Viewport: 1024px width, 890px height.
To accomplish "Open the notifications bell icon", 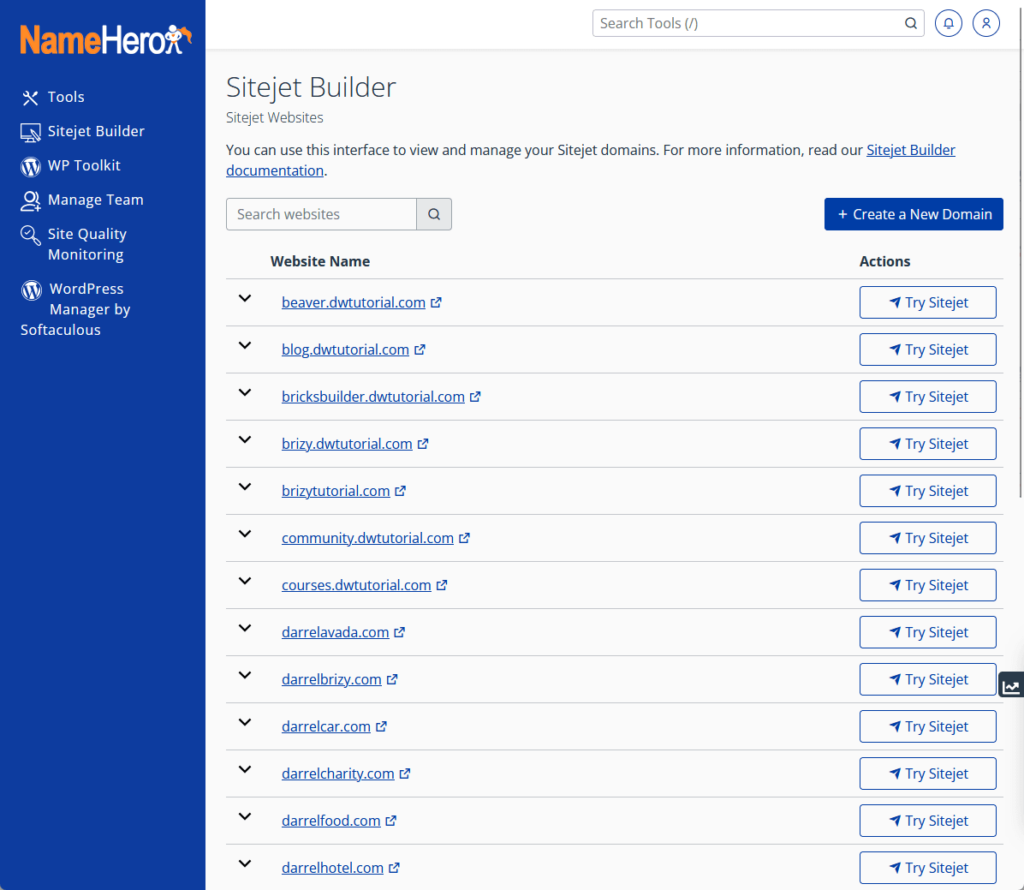I will pos(948,24).
